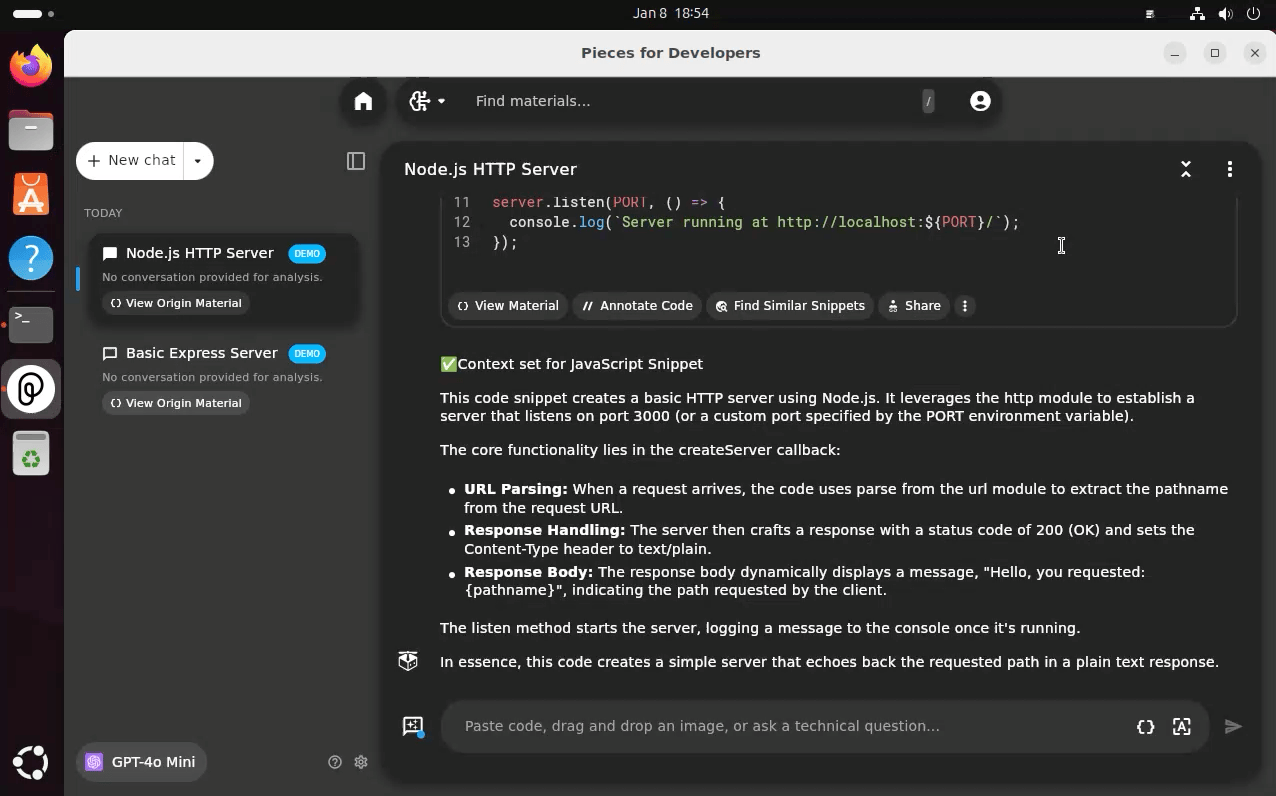
Task: Open the GPT-4o Mini model selector
Action: [x=141, y=762]
